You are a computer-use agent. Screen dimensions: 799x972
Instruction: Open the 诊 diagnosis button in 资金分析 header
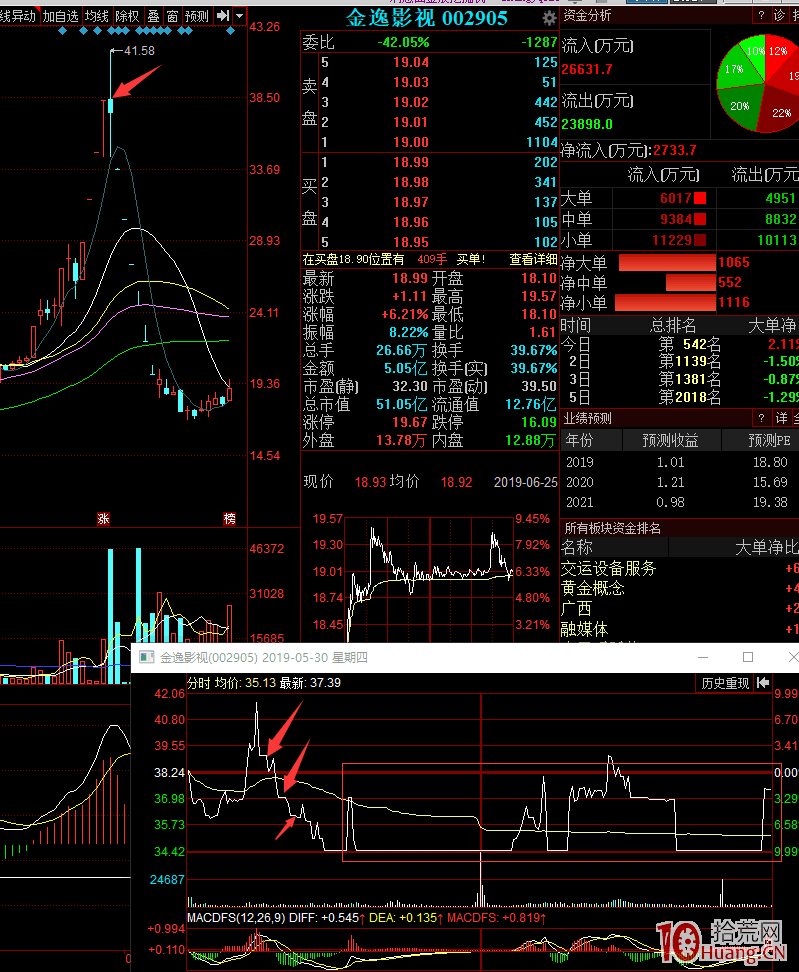point(780,15)
